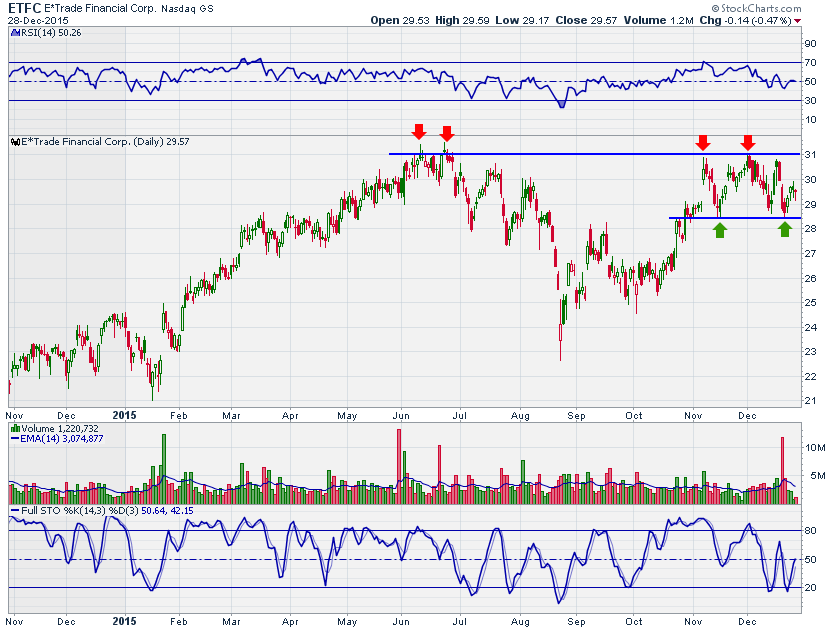The image size is (832, 628).
Task: Click the 10M volume axis label
Action: pos(815,448)
